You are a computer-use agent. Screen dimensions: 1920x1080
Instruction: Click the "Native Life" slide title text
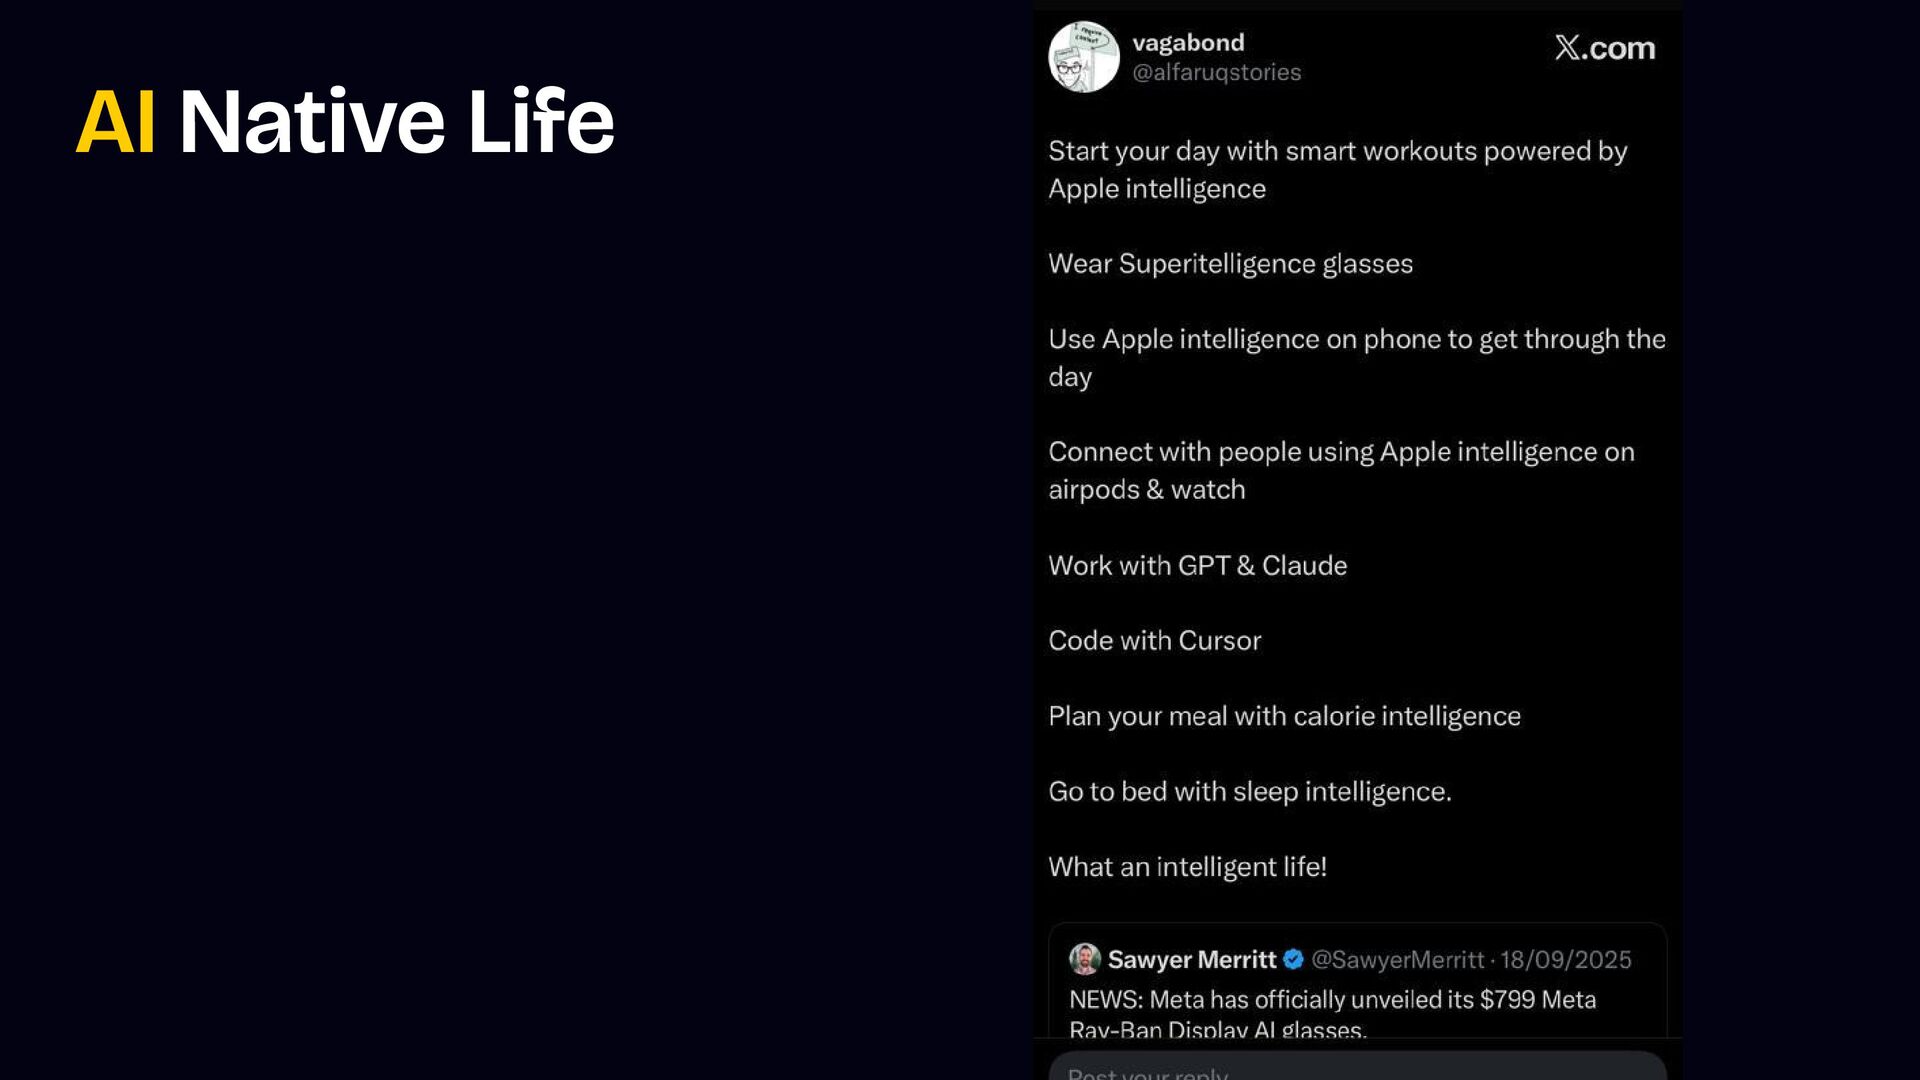pyautogui.click(x=396, y=122)
